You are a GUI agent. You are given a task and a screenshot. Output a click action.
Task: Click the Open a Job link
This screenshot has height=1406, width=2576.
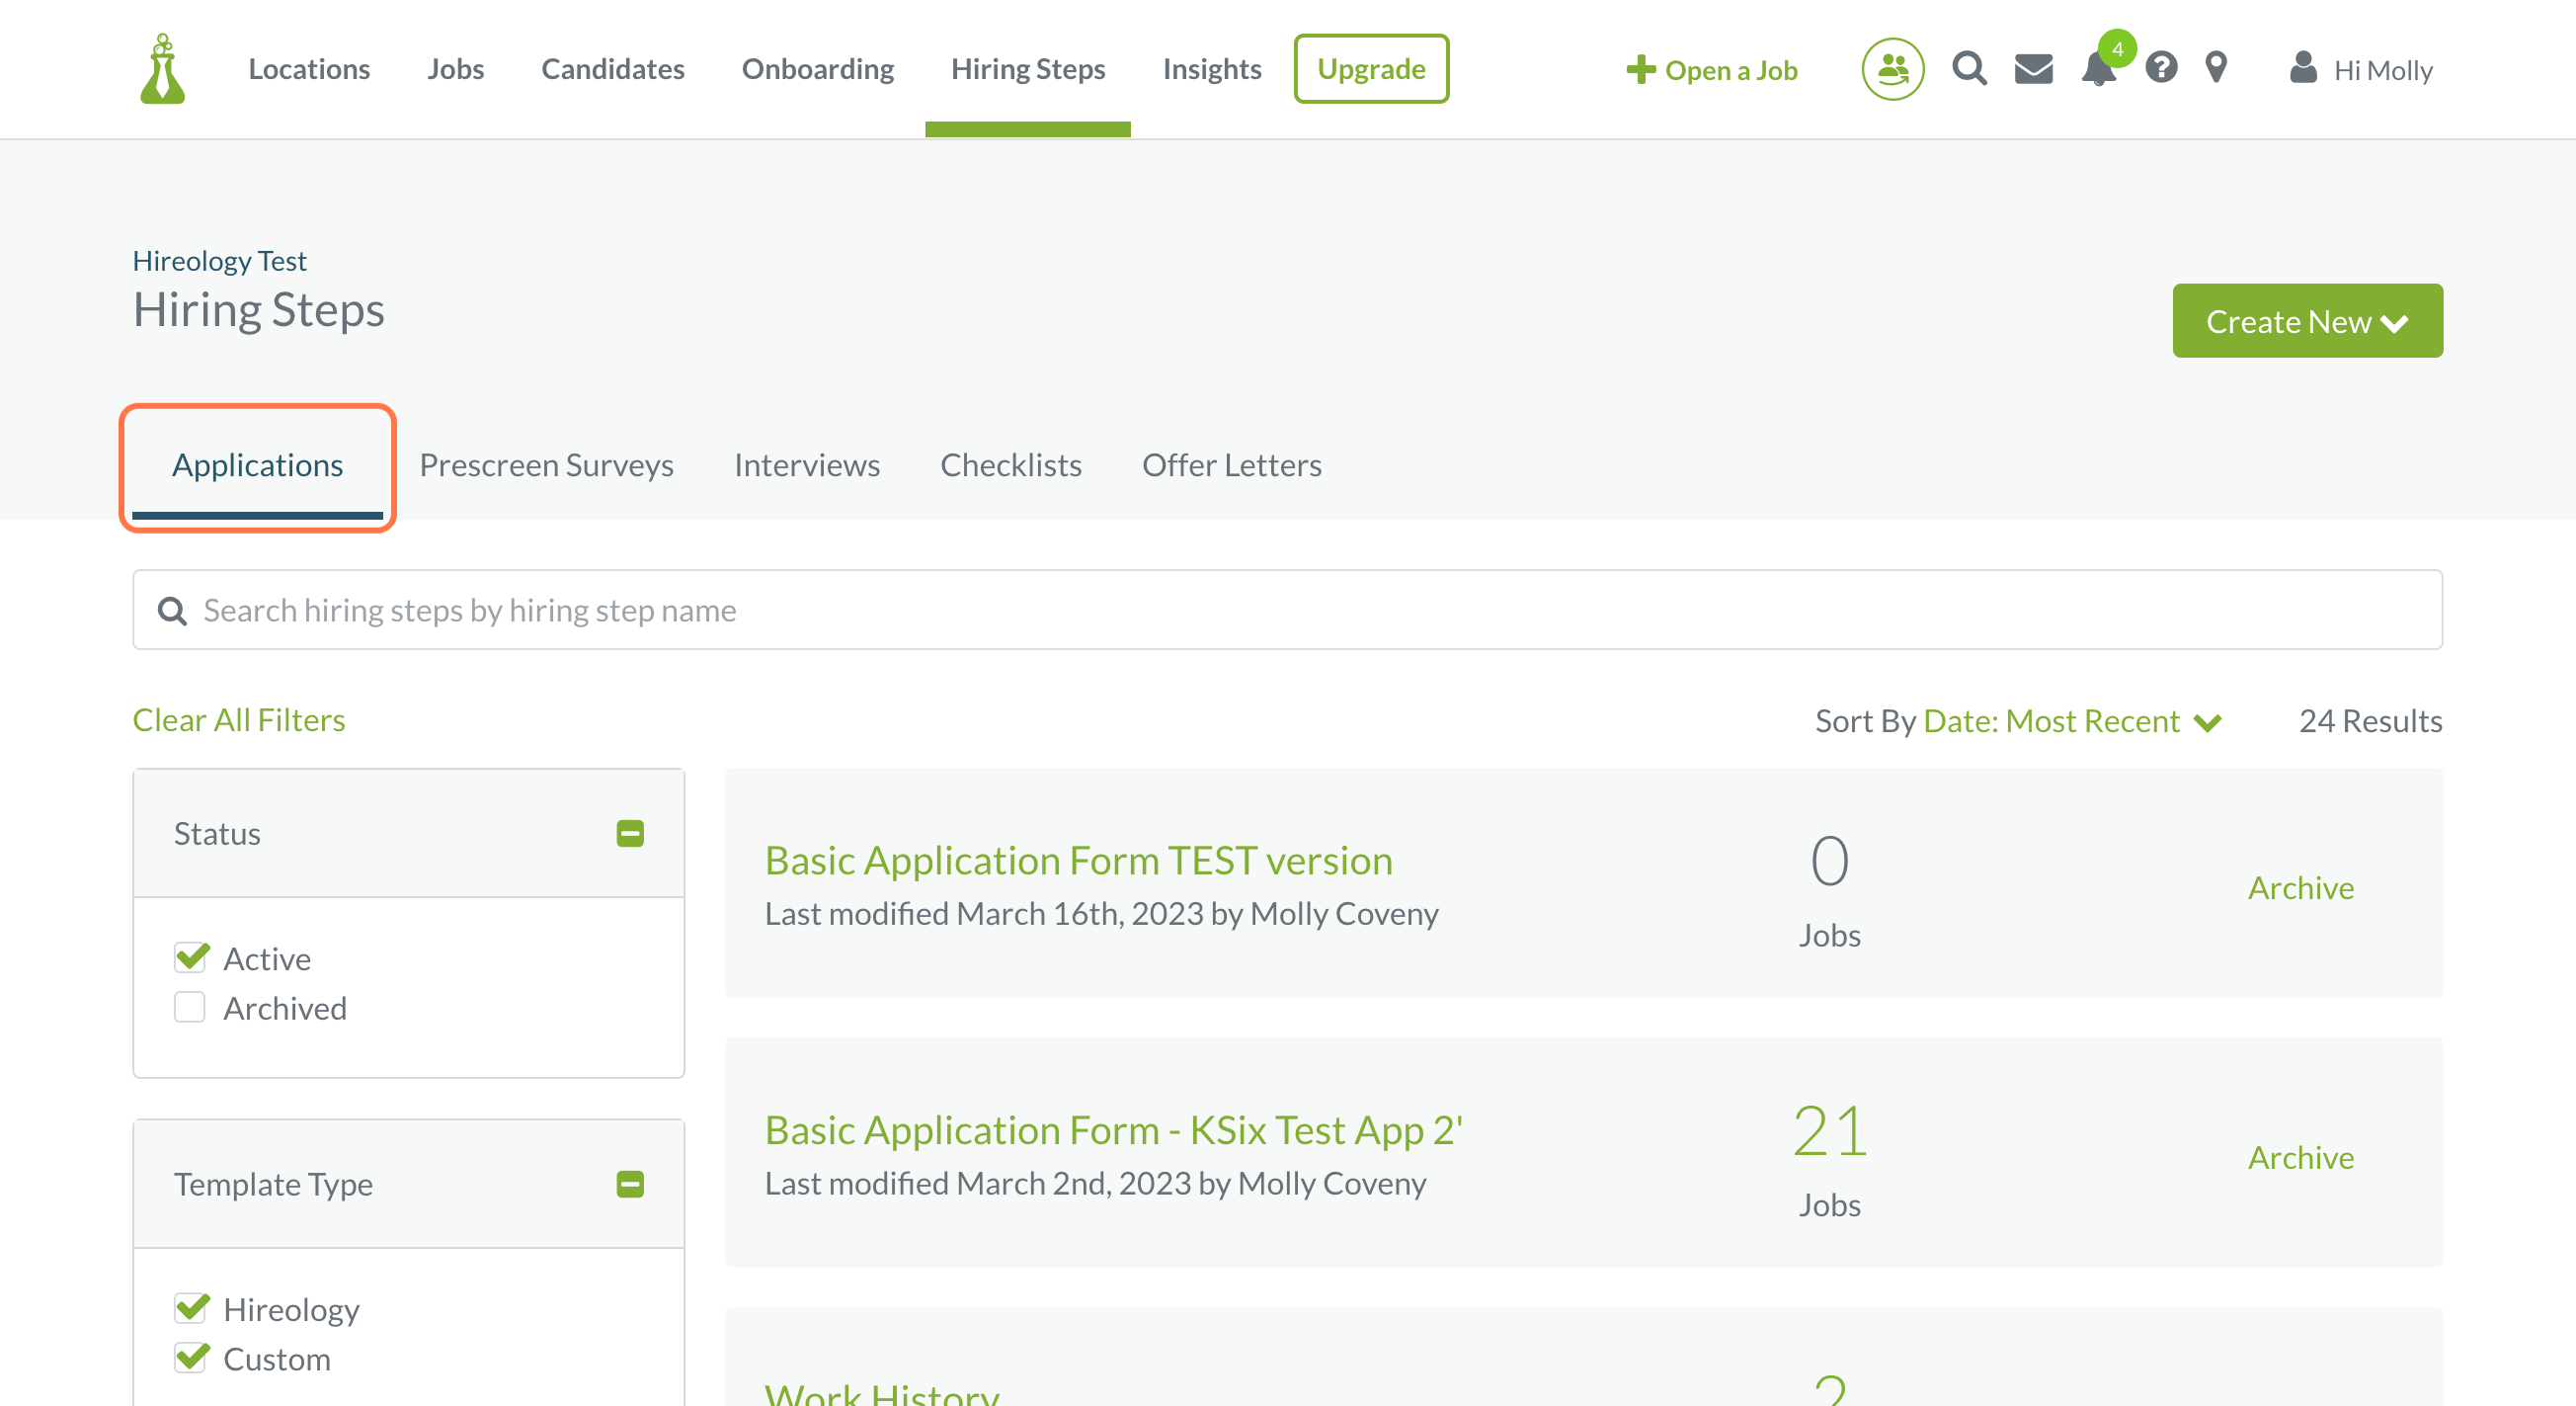[x=1731, y=70]
